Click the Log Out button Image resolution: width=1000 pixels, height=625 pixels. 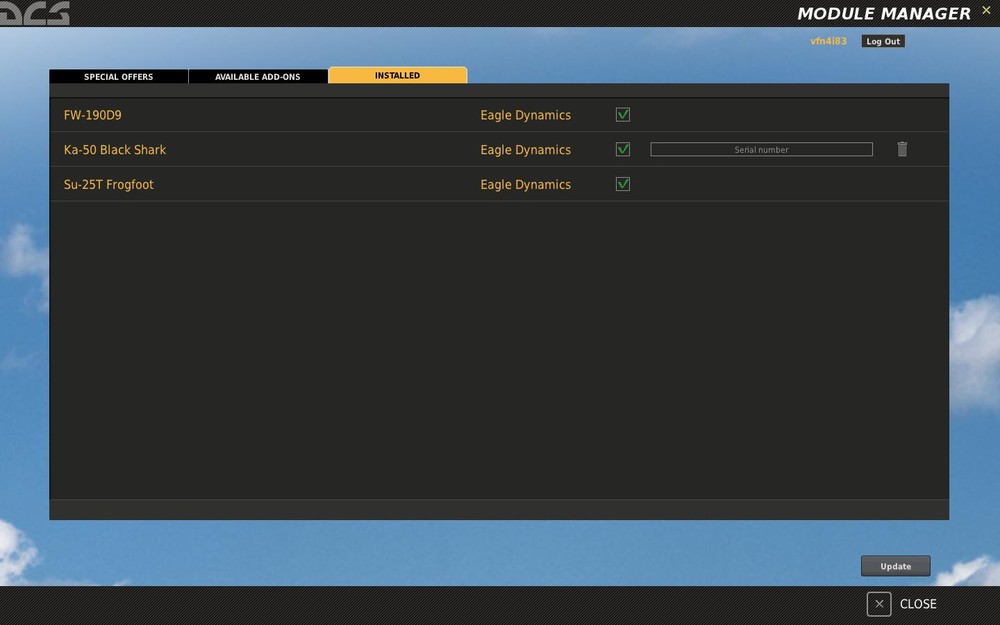click(883, 41)
